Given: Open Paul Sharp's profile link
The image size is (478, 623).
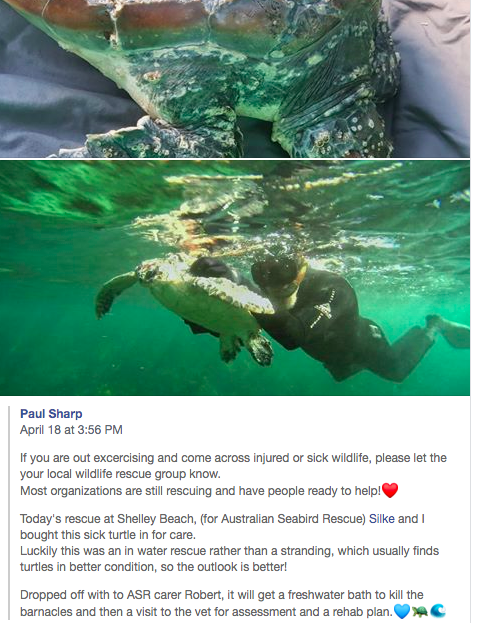Looking at the screenshot, I should click(x=51, y=414).
